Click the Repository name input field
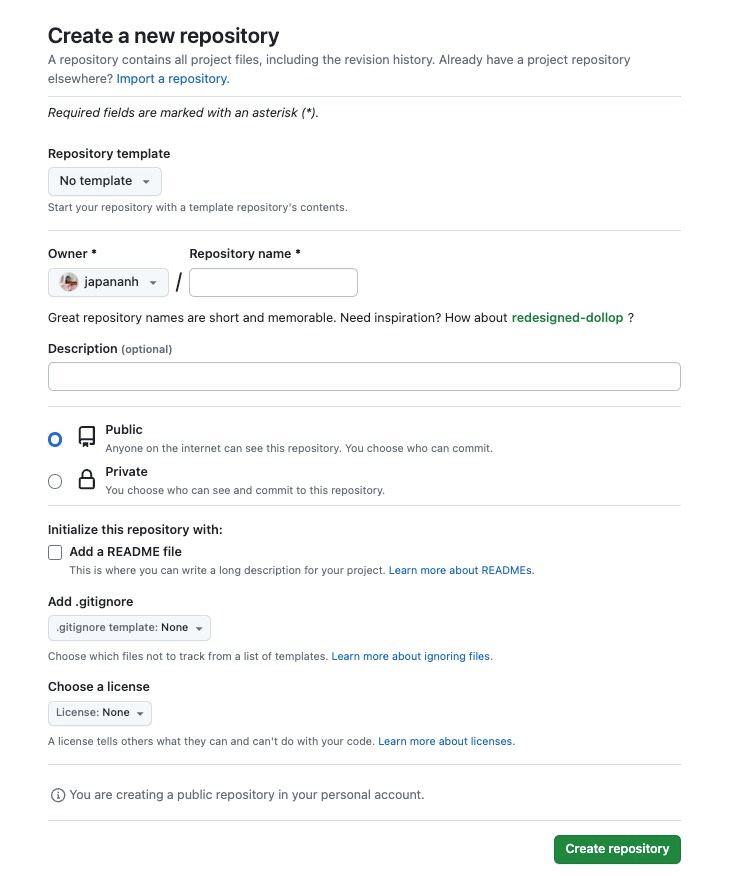This screenshot has width=733, height=876. pyautogui.click(x=273, y=282)
